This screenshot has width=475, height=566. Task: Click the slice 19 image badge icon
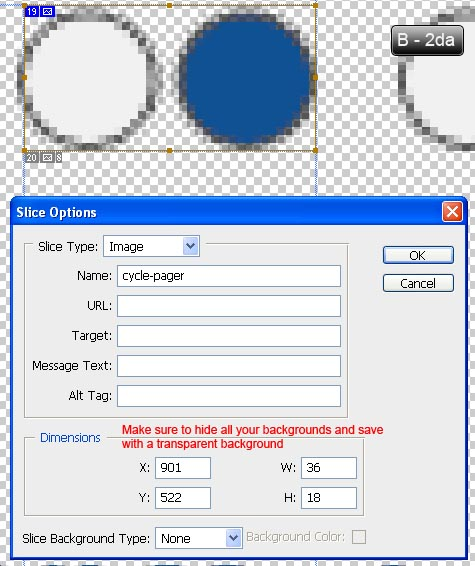pos(47,12)
